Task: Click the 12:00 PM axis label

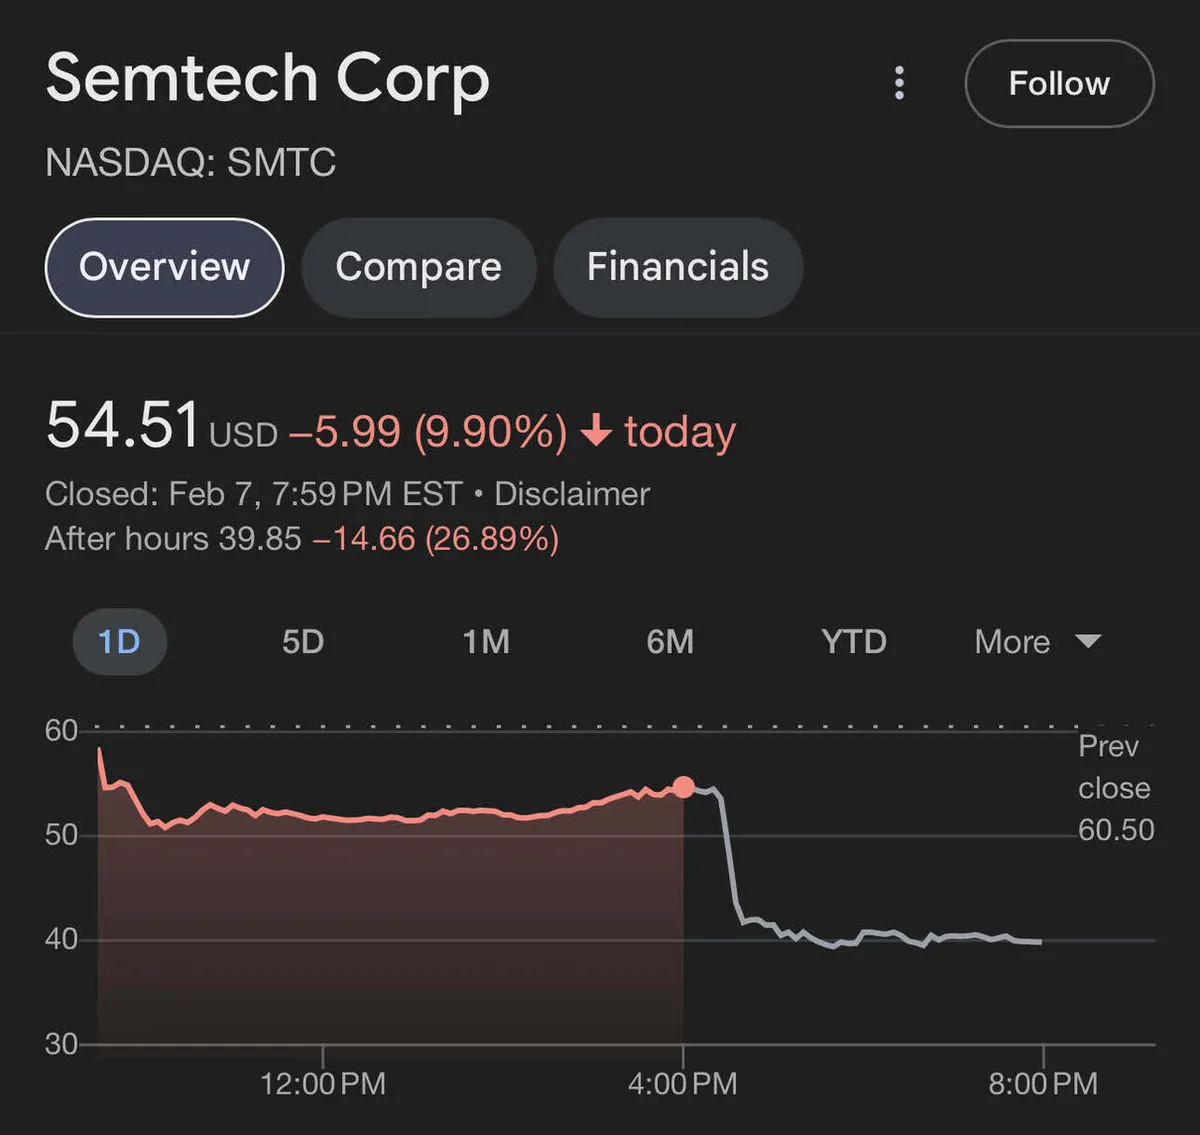Action: pyautogui.click(x=322, y=1084)
